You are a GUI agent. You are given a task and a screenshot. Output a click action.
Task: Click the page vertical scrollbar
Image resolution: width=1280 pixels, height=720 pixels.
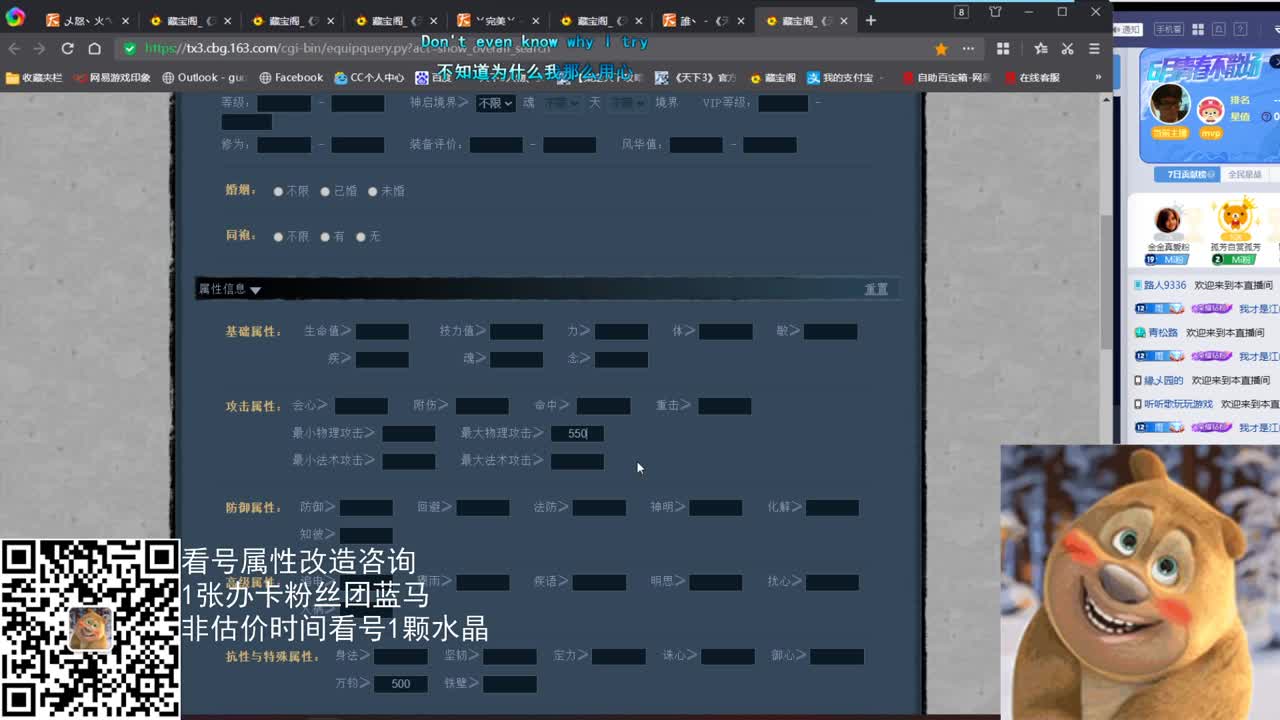(1106, 280)
